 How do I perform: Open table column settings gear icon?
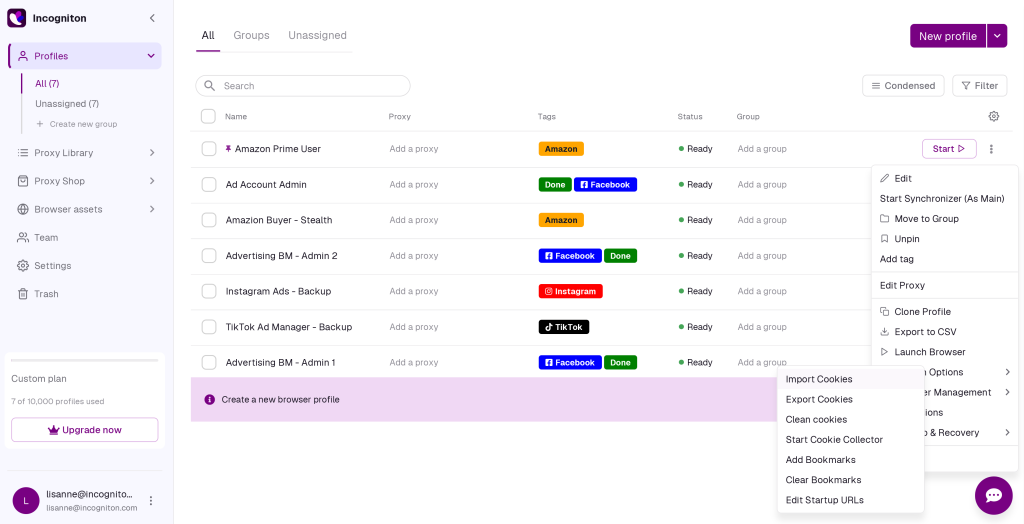[x=993, y=116]
